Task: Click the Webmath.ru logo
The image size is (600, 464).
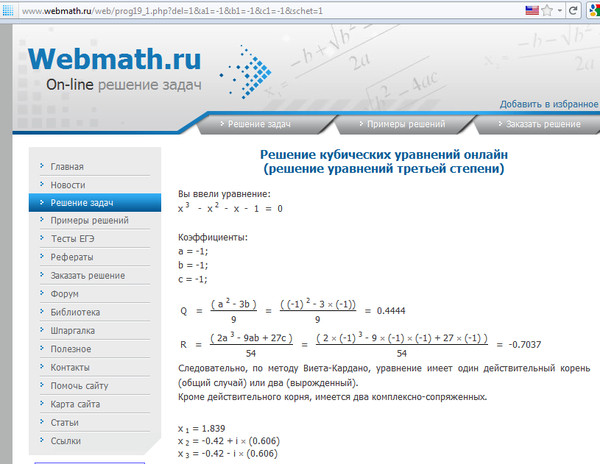Action: pos(114,59)
